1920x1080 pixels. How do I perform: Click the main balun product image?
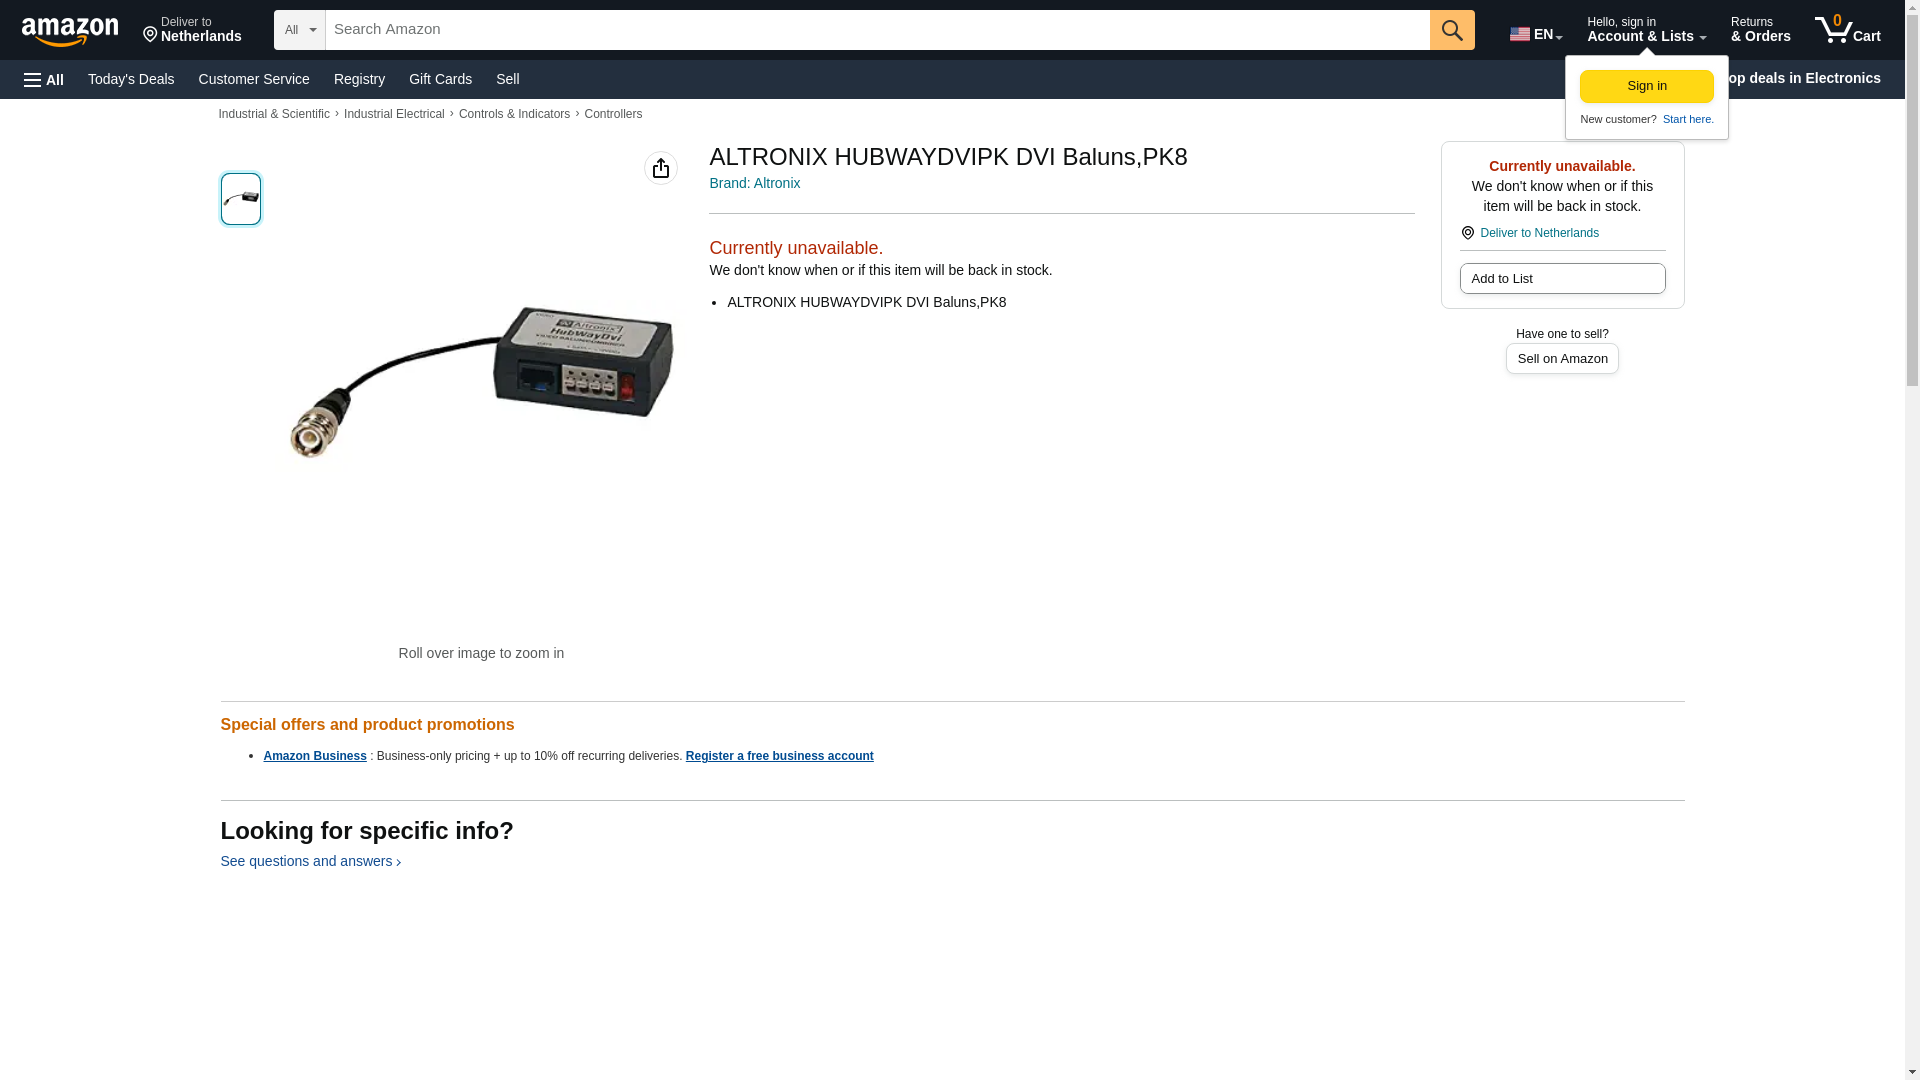(481, 385)
